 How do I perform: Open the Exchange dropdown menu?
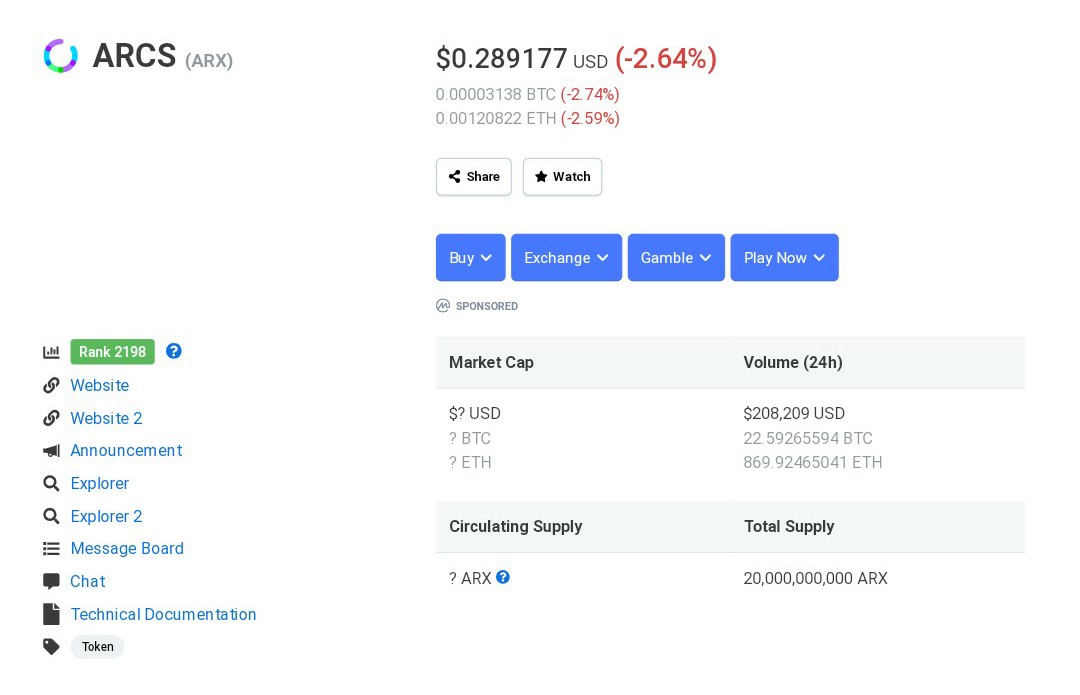(566, 258)
